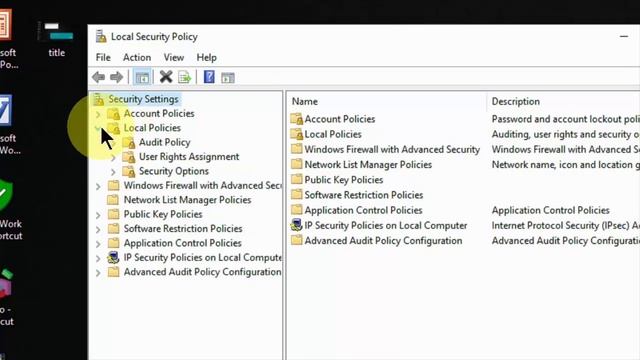Expand Software Restriction Policies node
Viewport: 640px width, 360px height.
[98, 229]
